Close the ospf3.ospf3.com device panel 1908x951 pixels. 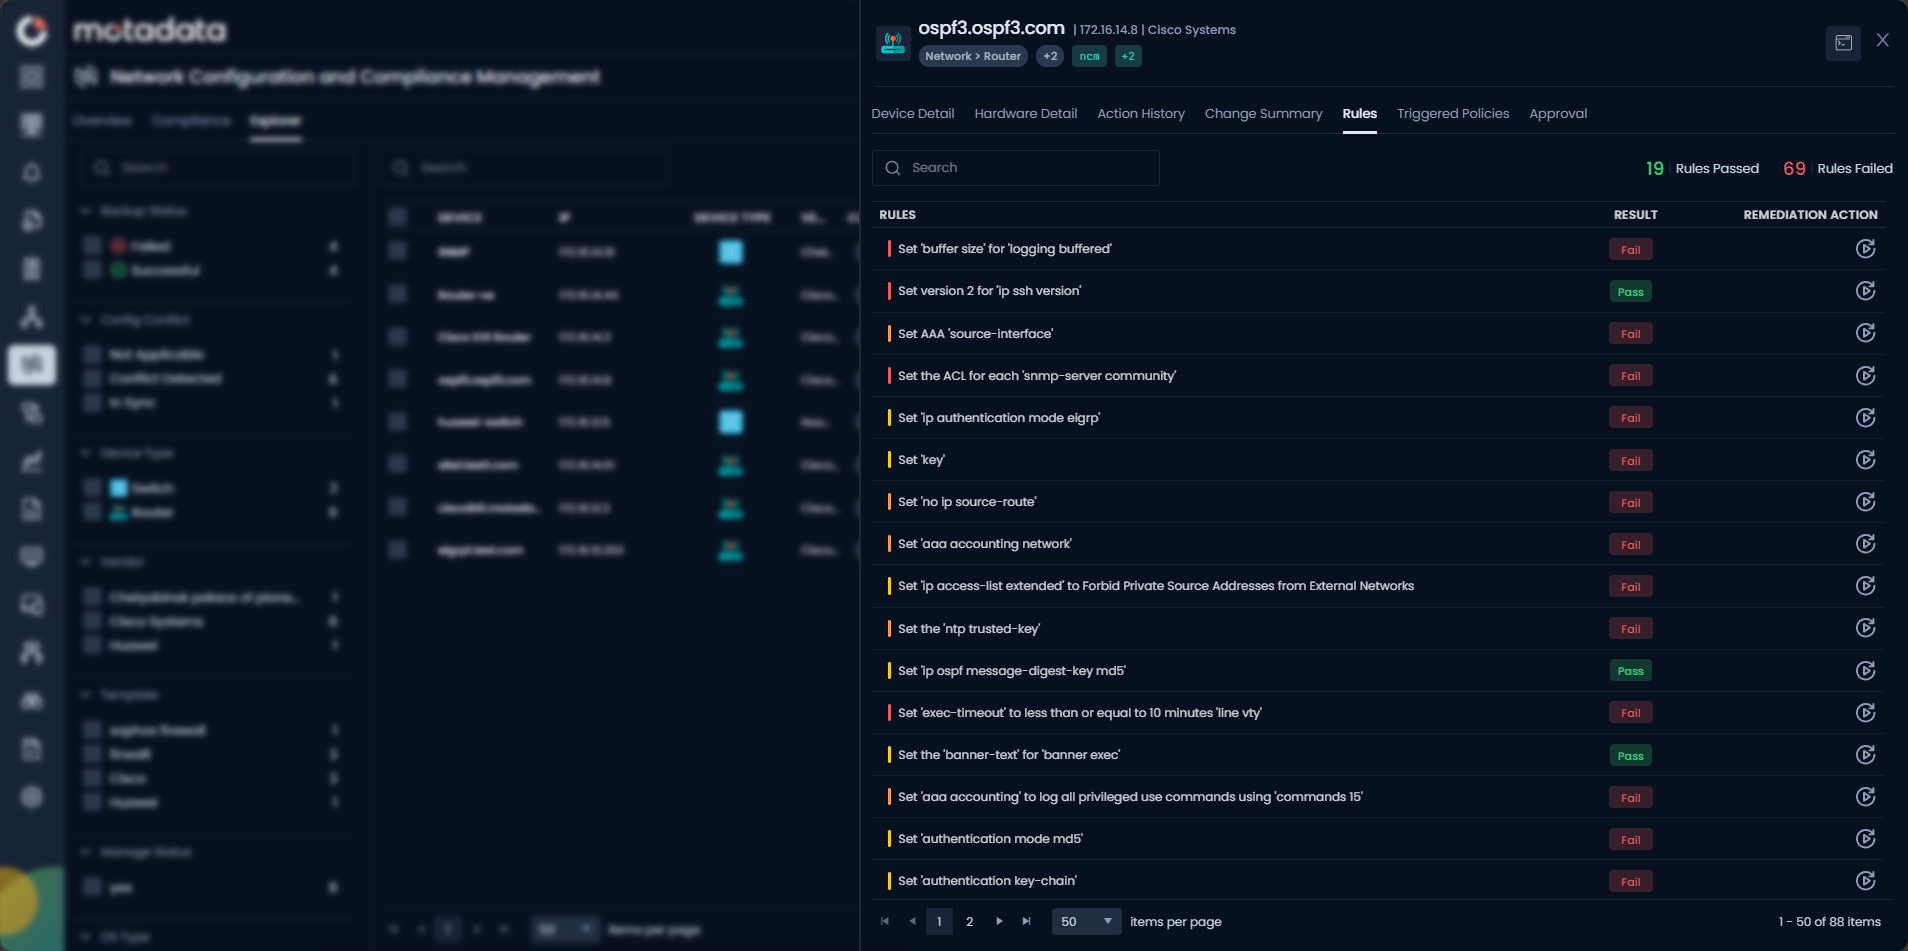pyautogui.click(x=1883, y=40)
